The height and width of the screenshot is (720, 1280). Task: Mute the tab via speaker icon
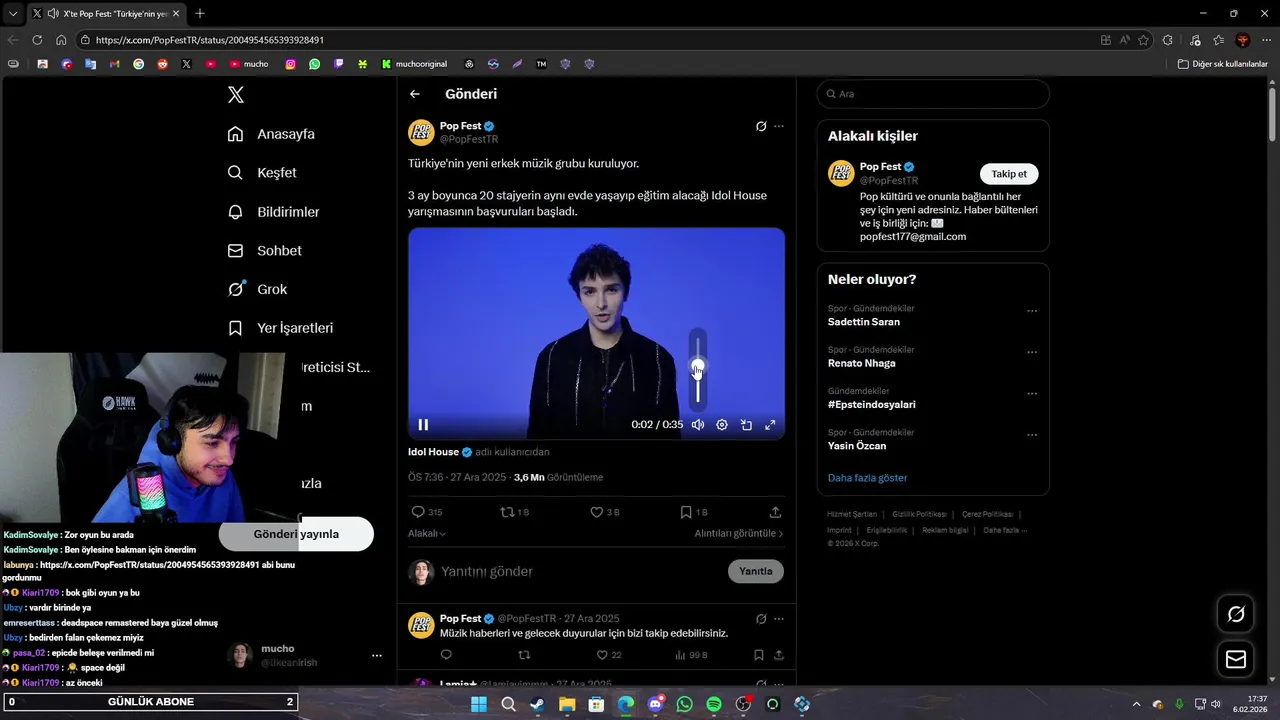coord(51,14)
